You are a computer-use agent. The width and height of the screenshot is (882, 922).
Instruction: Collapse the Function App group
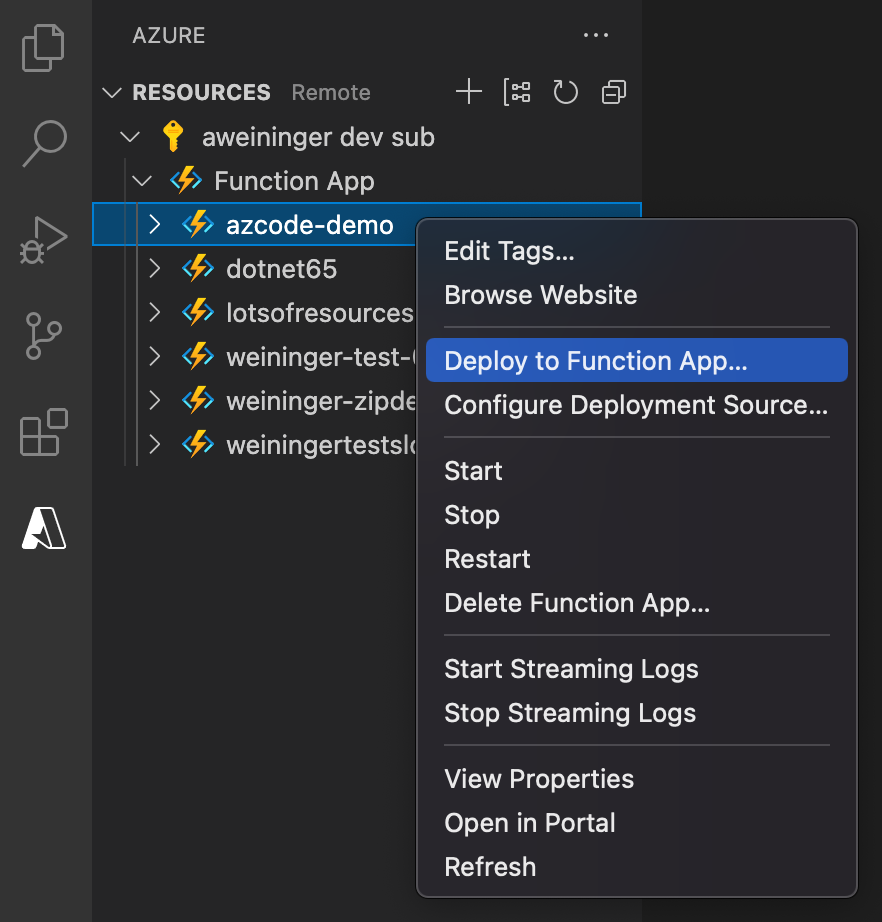[142, 181]
